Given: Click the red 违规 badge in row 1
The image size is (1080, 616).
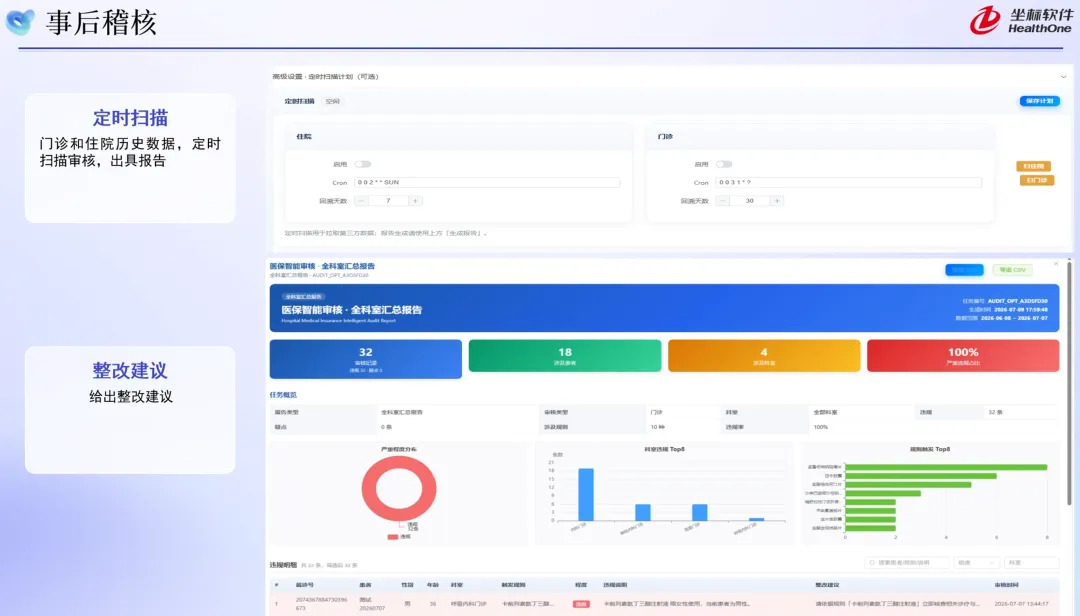Looking at the screenshot, I should pyautogui.click(x=581, y=604).
